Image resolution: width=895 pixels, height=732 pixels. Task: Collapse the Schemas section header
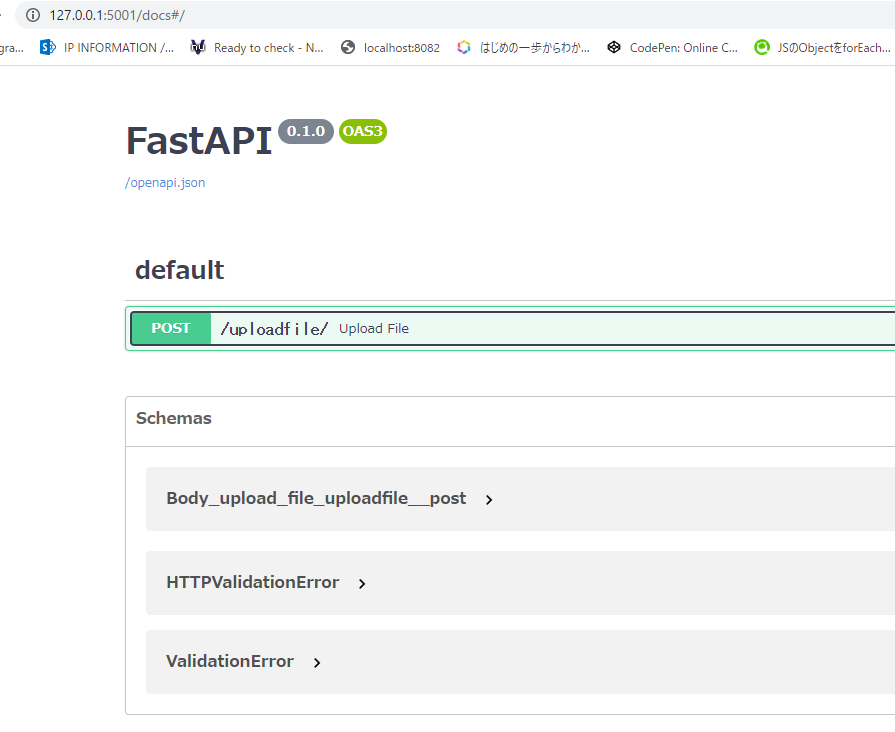[x=174, y=419]
